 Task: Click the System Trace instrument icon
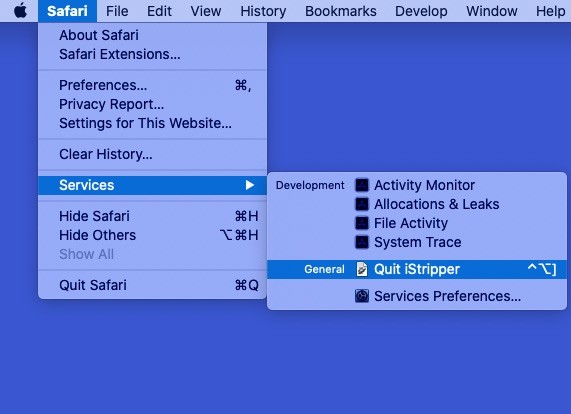[362, 242]
